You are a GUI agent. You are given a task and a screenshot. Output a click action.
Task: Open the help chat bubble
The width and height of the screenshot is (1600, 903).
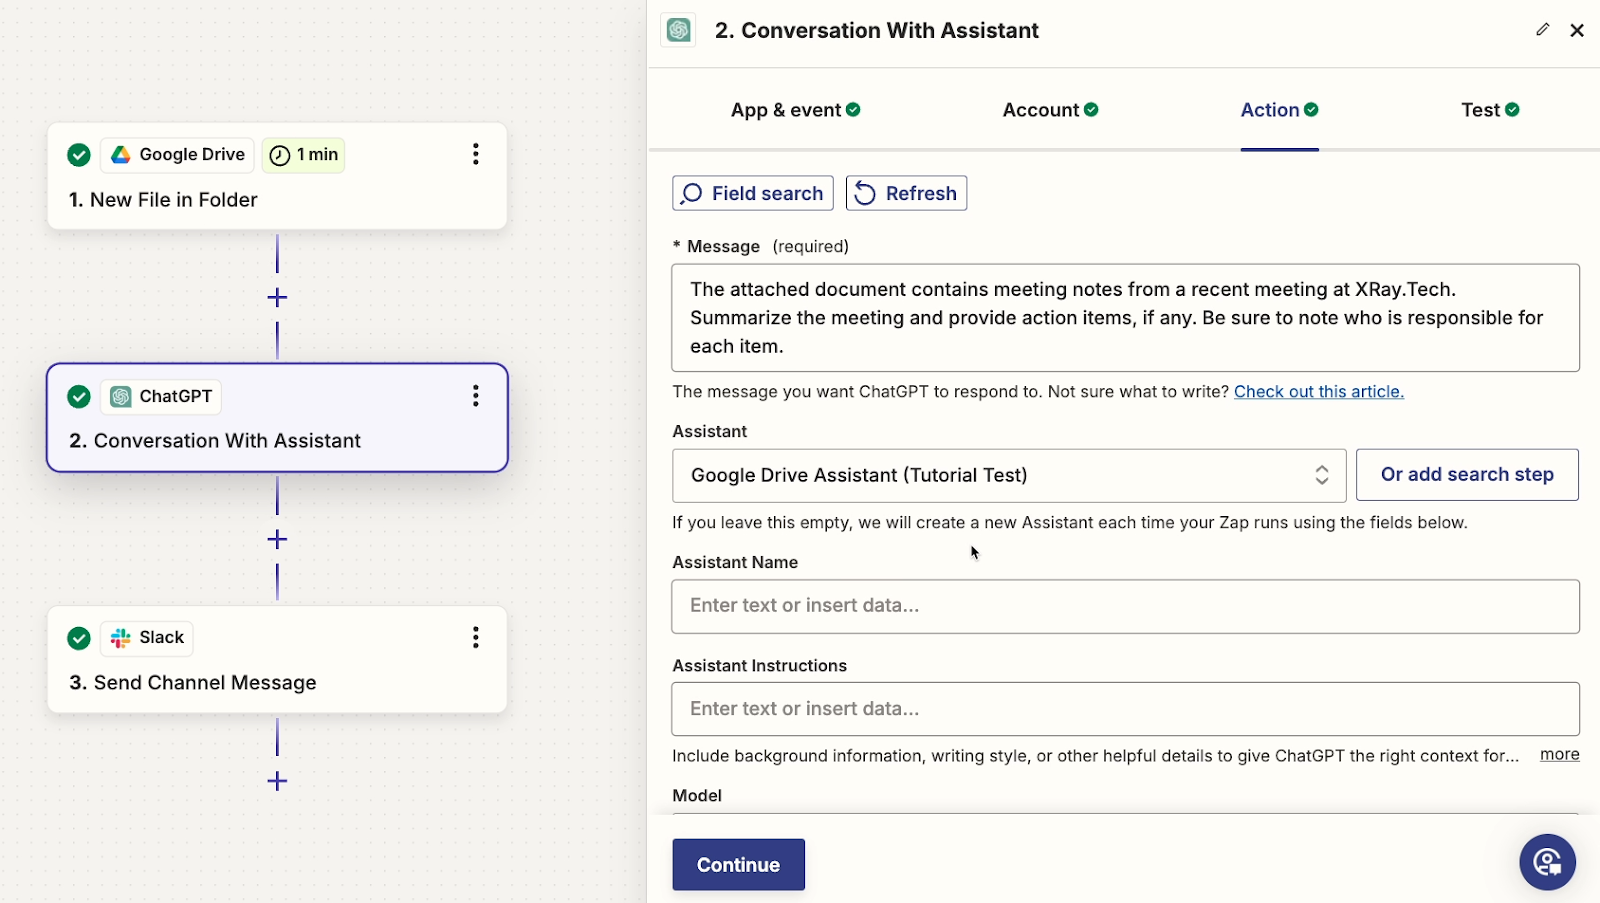click(x=1547, y=862)
